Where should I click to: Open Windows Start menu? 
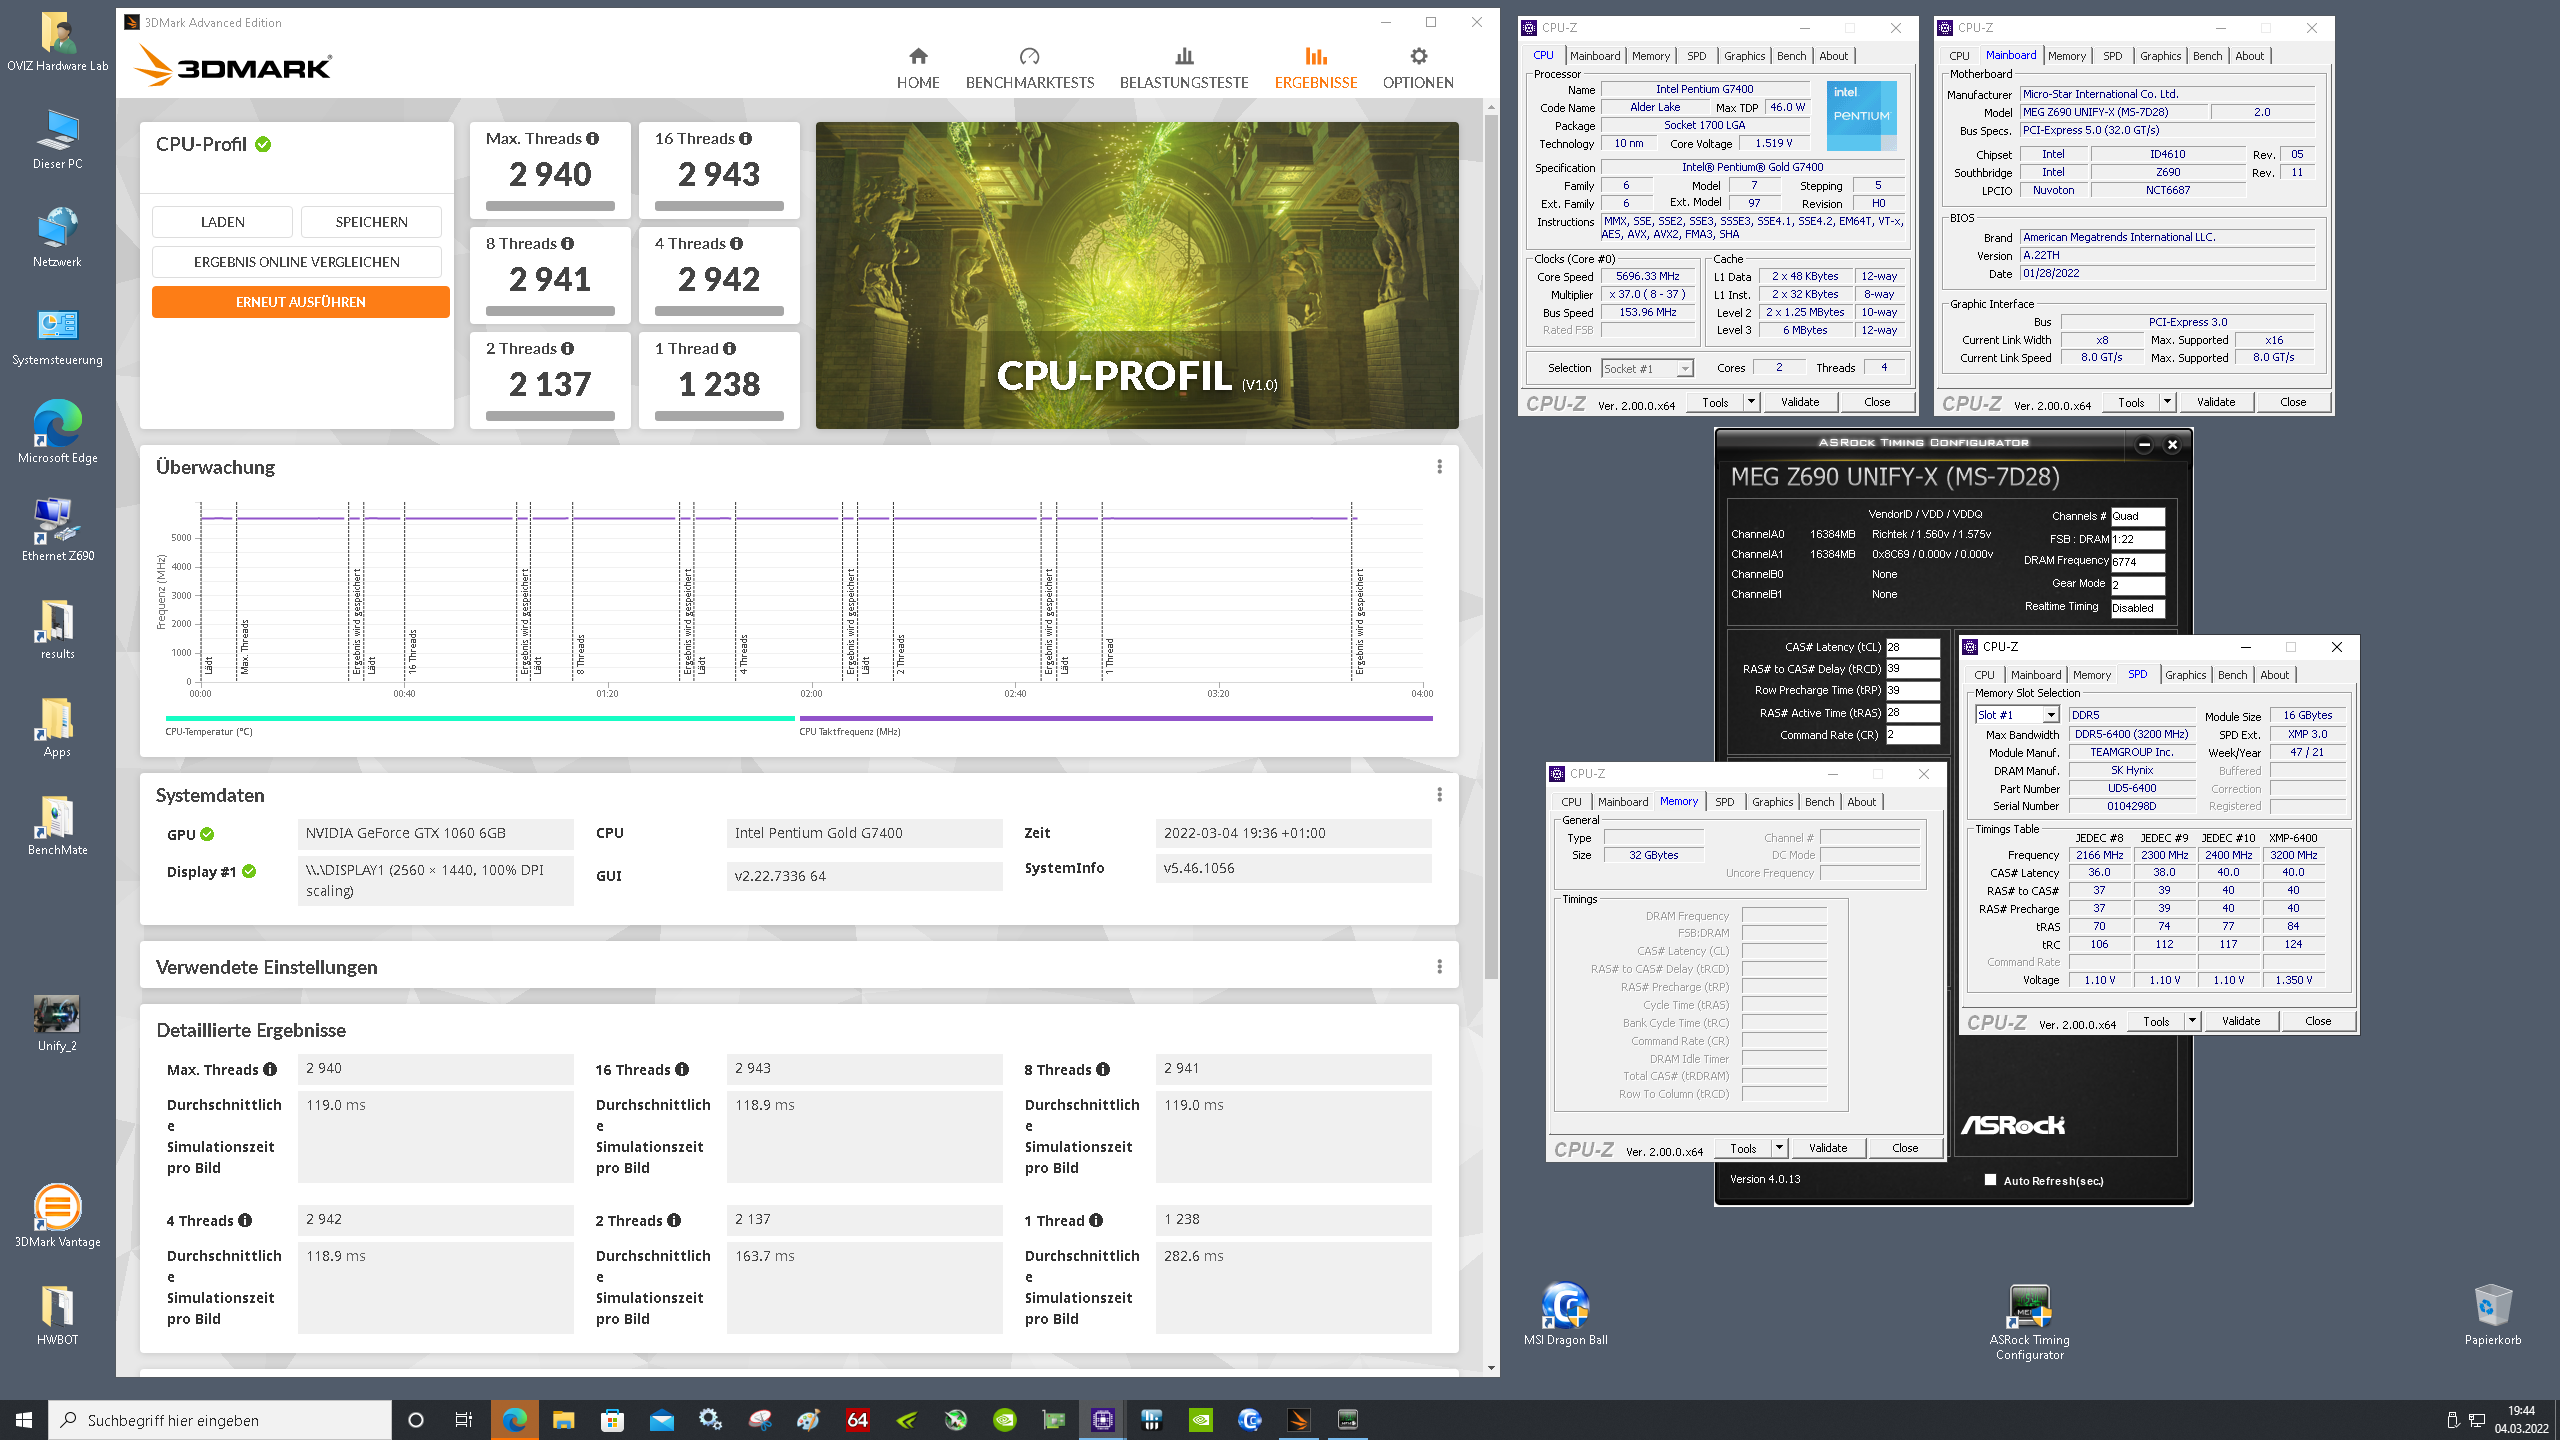(x=24, y=1420)
